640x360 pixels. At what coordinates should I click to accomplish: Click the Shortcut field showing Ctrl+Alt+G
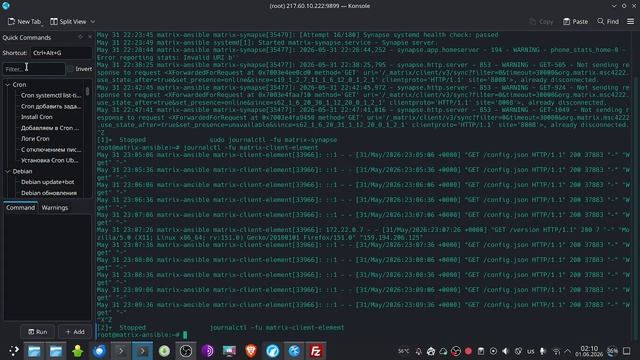point(61,53)
